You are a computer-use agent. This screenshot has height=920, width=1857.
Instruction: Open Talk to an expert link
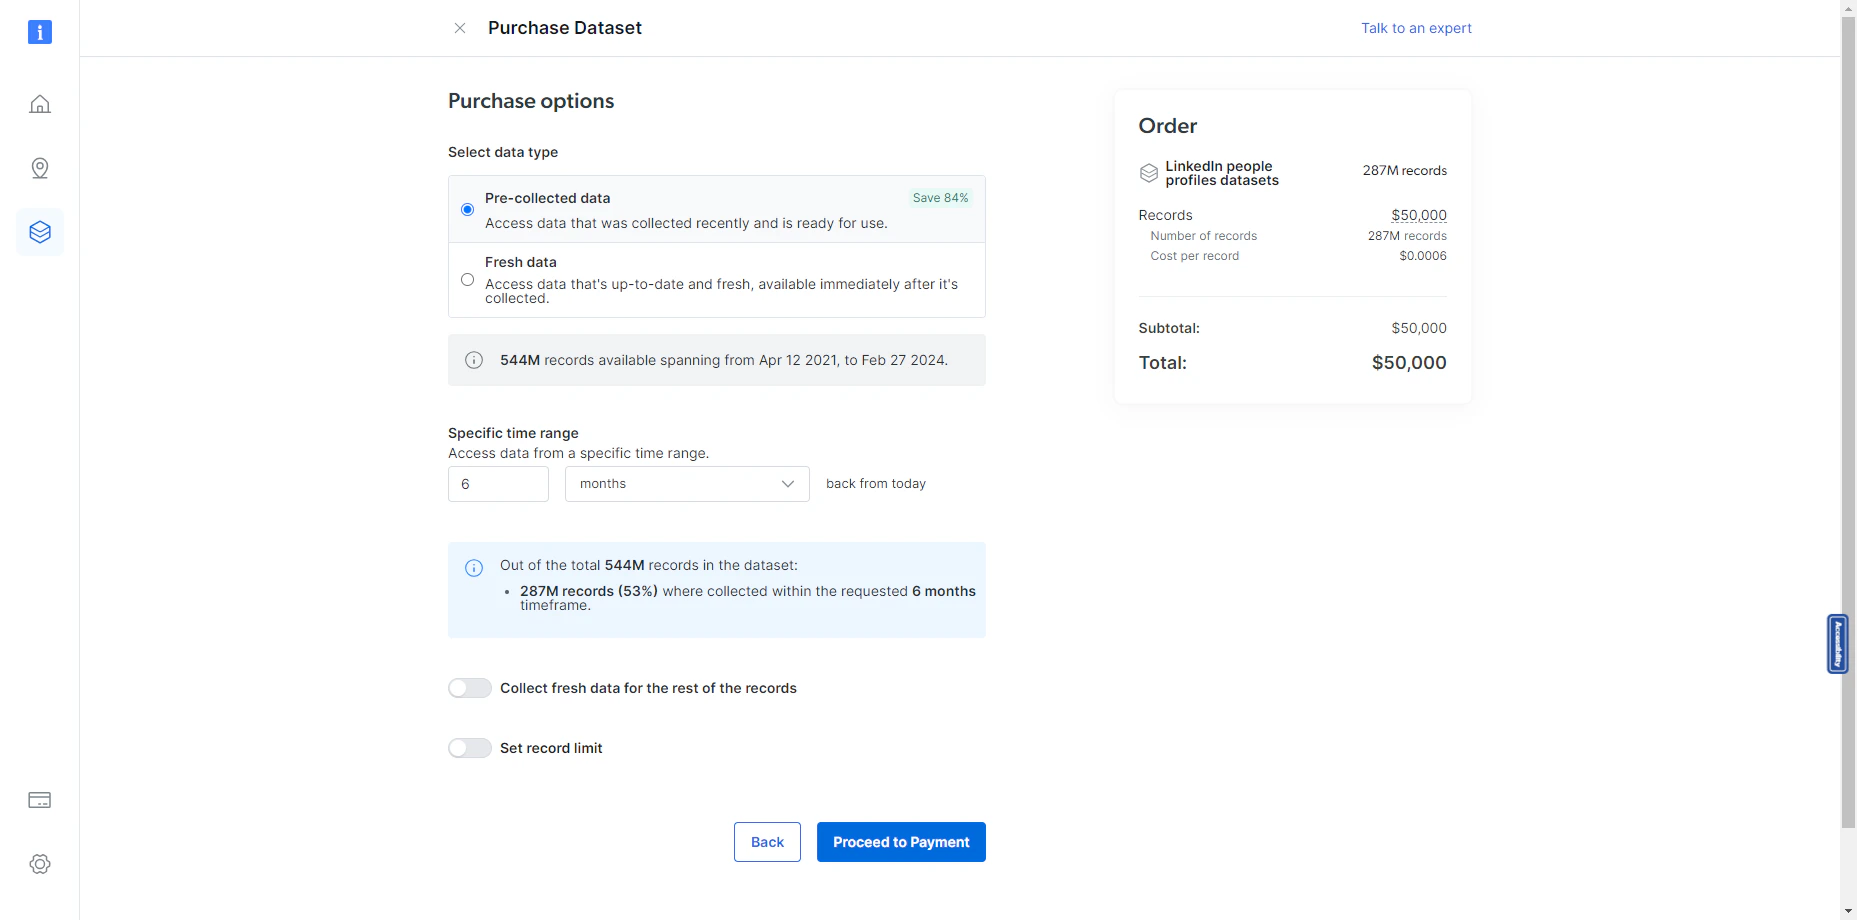1416,28
